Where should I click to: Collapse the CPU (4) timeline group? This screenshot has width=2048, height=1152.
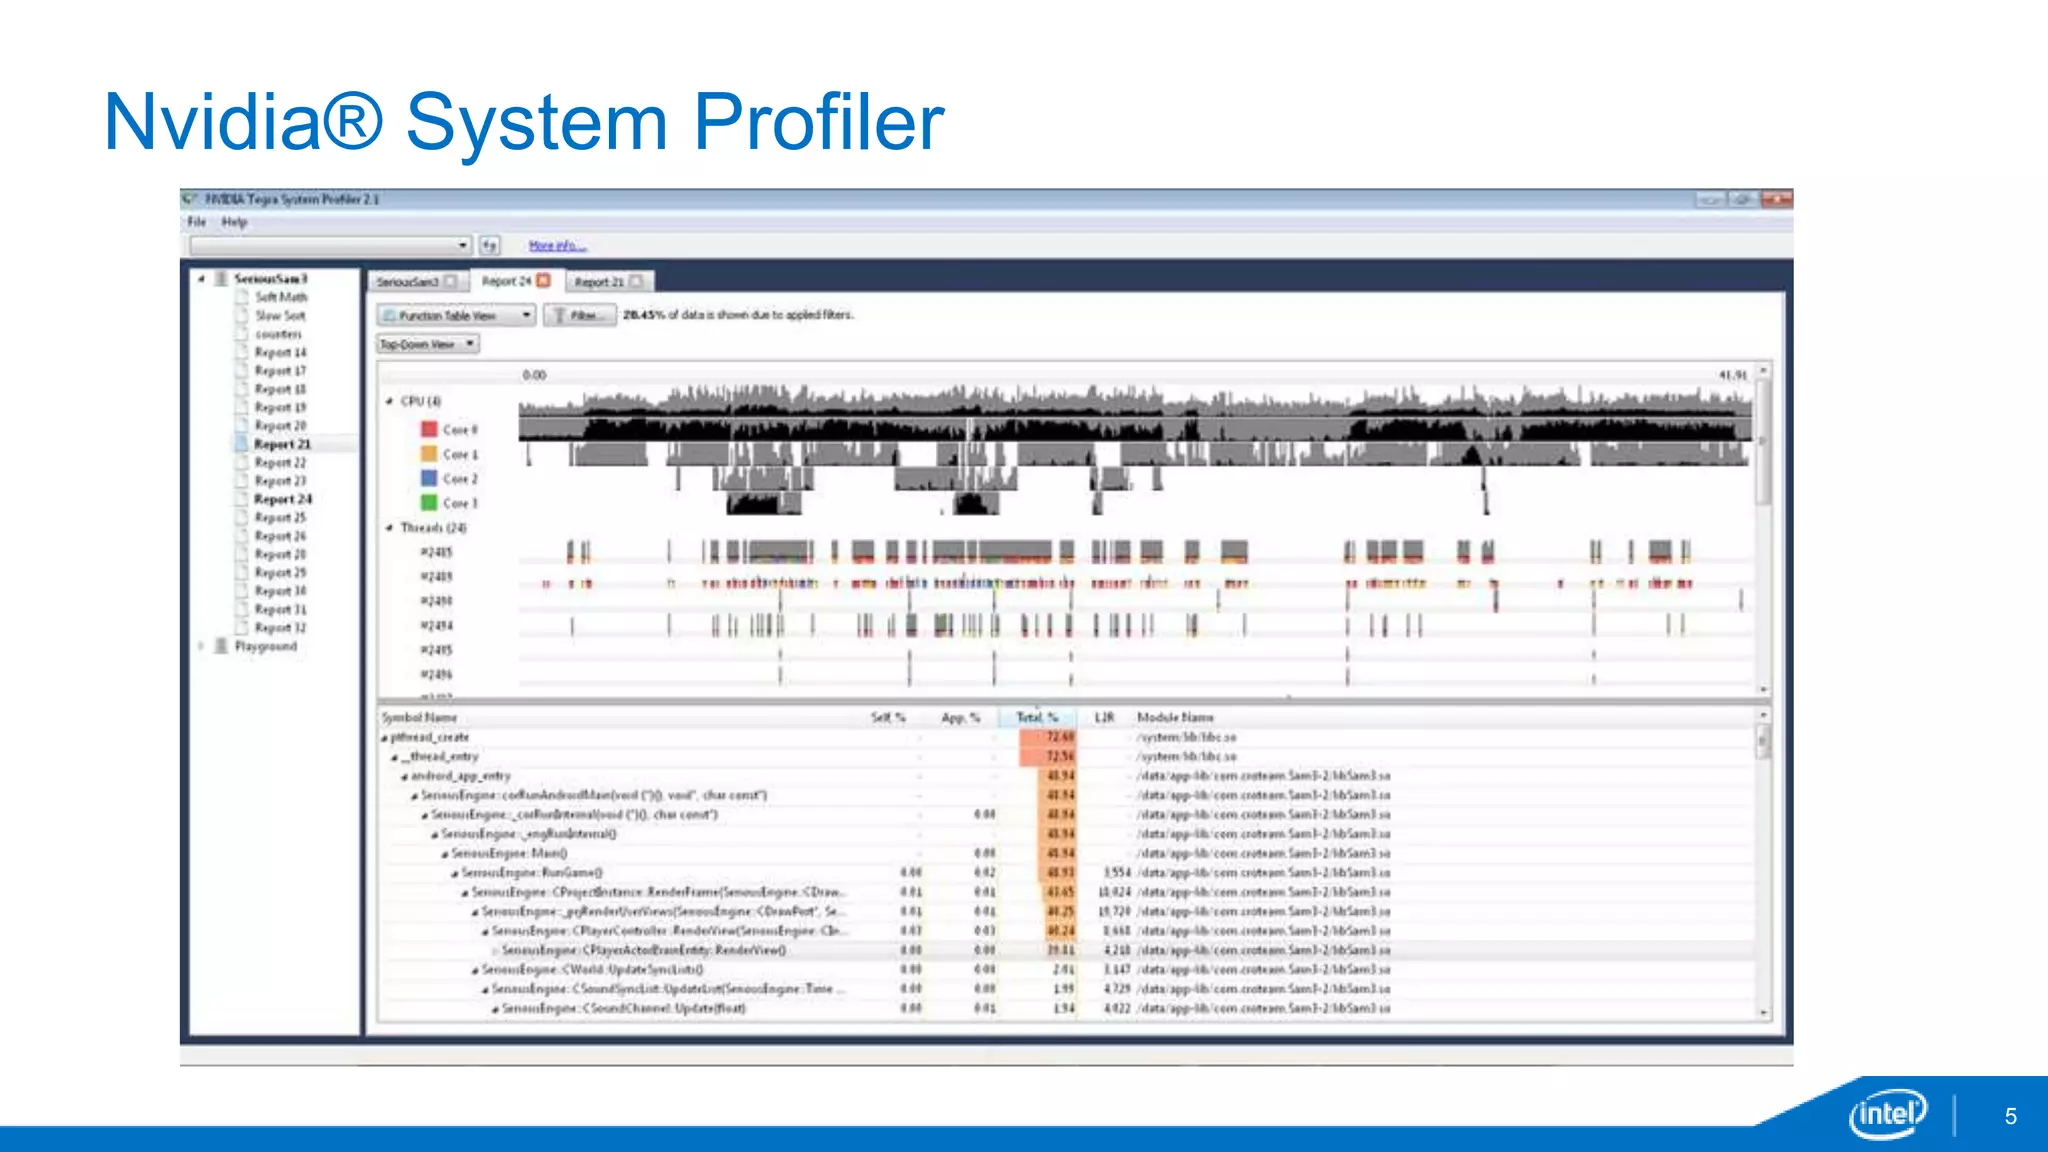point(389,401)
